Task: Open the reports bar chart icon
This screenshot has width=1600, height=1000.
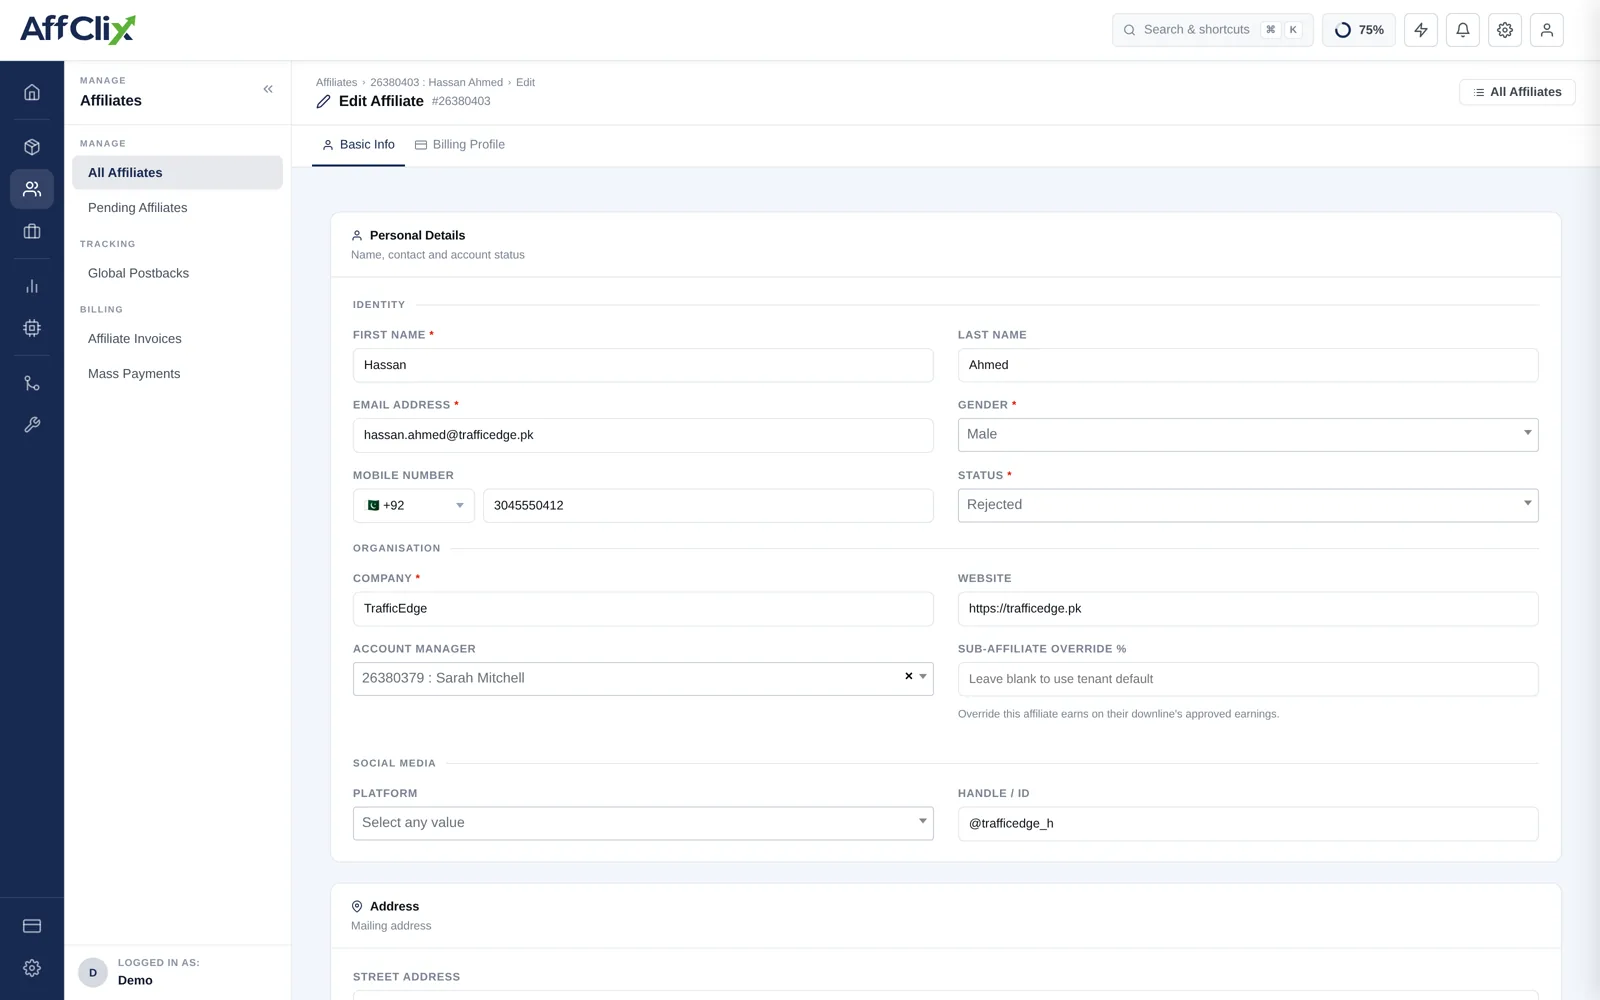Action: point(32,286)
